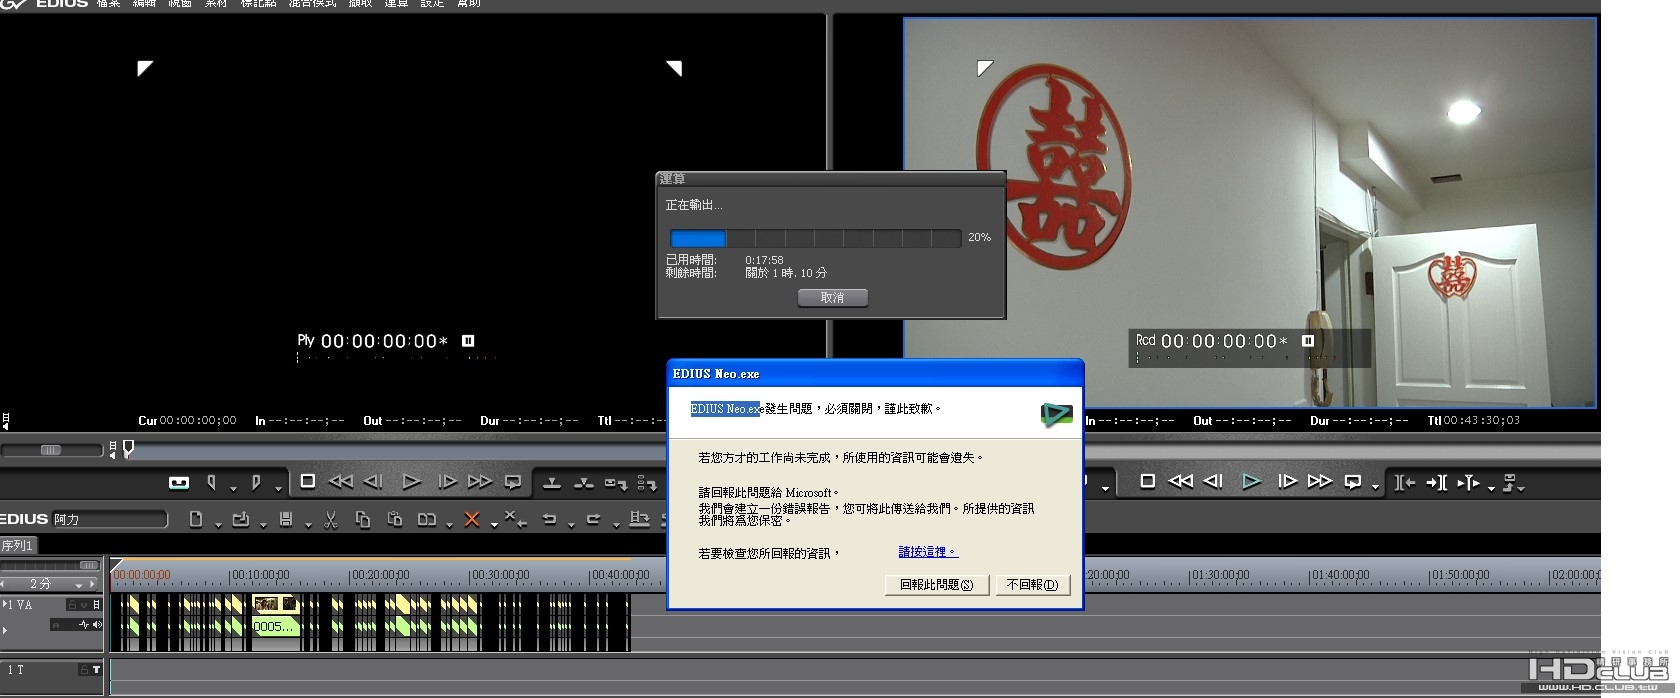Open the Set Out point dropdown arrow
The image size is (1680, 698).
pyautogui.click(x=277, y=488)
